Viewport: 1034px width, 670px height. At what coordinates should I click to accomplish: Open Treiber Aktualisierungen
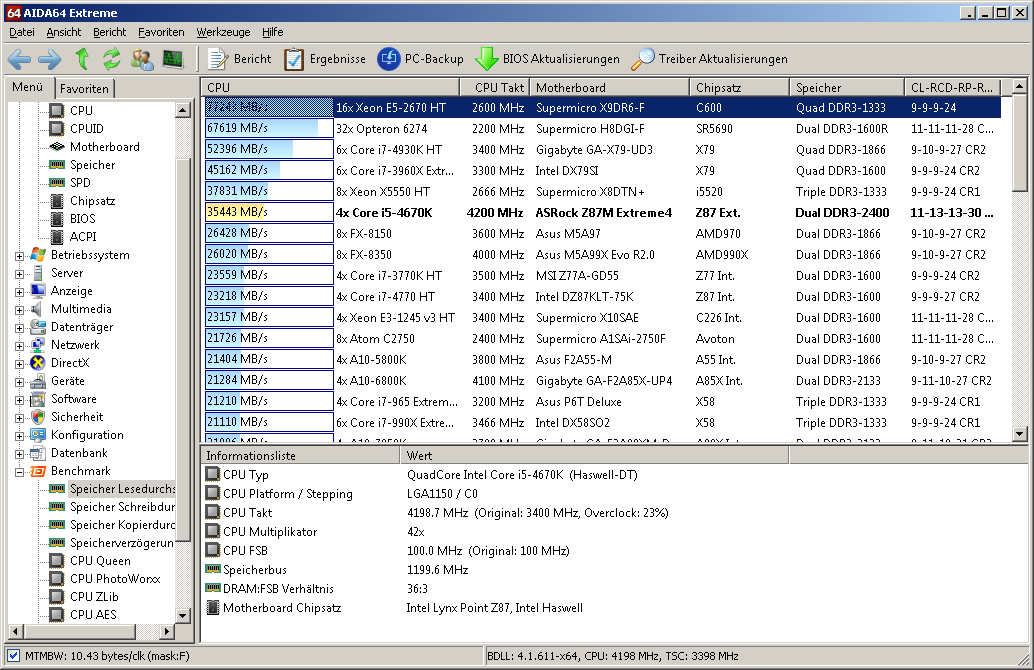coord(709,59)
